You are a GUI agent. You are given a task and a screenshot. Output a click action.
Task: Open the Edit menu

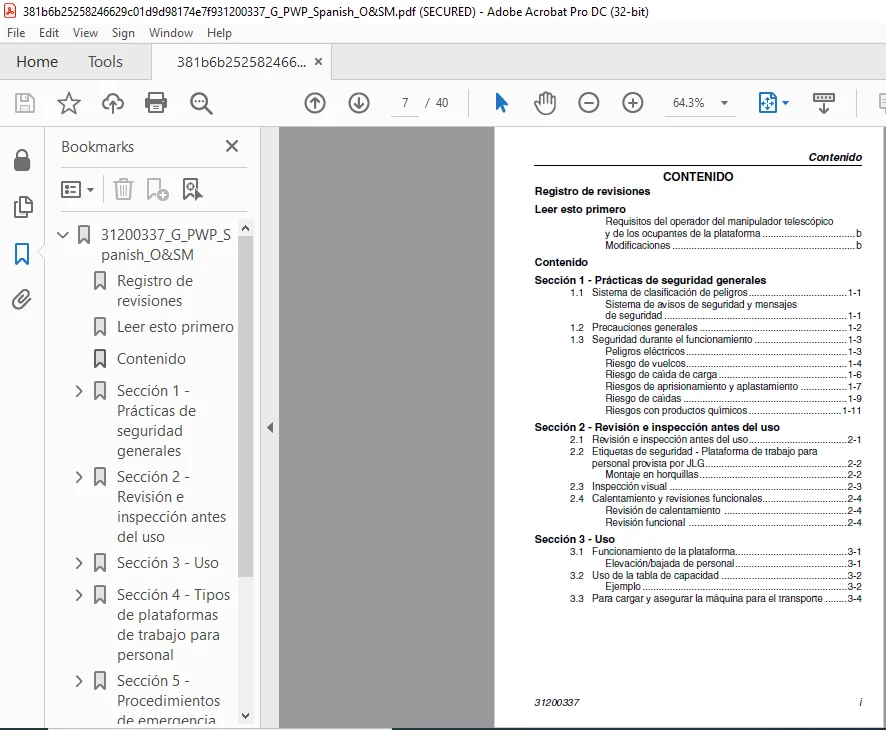point(49,33)
